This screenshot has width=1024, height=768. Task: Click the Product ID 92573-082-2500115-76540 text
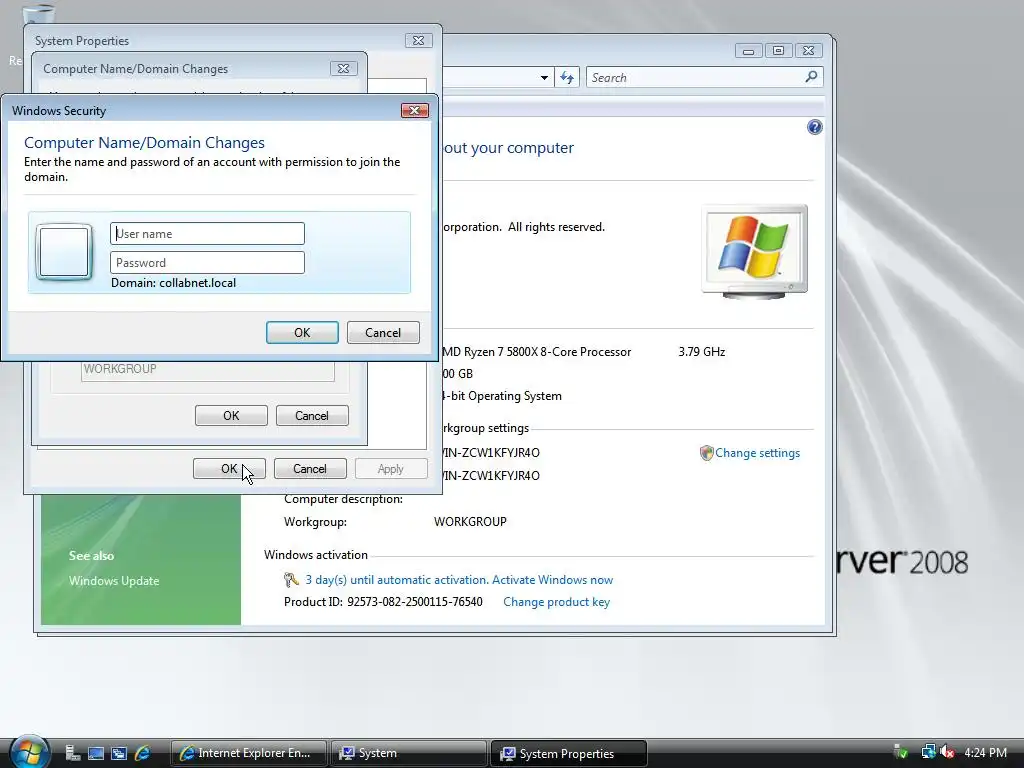383,601
